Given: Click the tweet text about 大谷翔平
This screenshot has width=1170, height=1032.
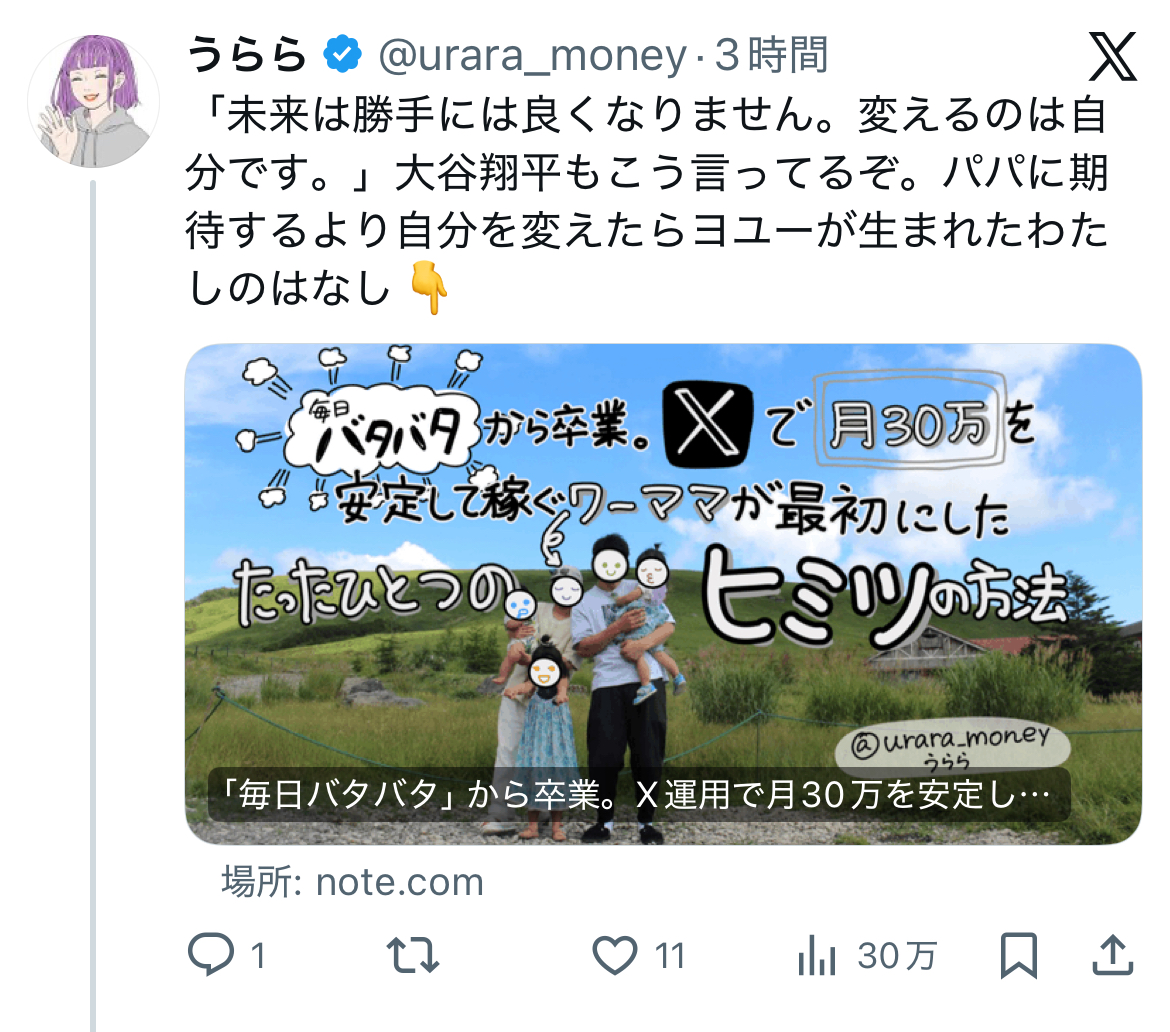Looking at the screenshot, I should tap(646, 201).
